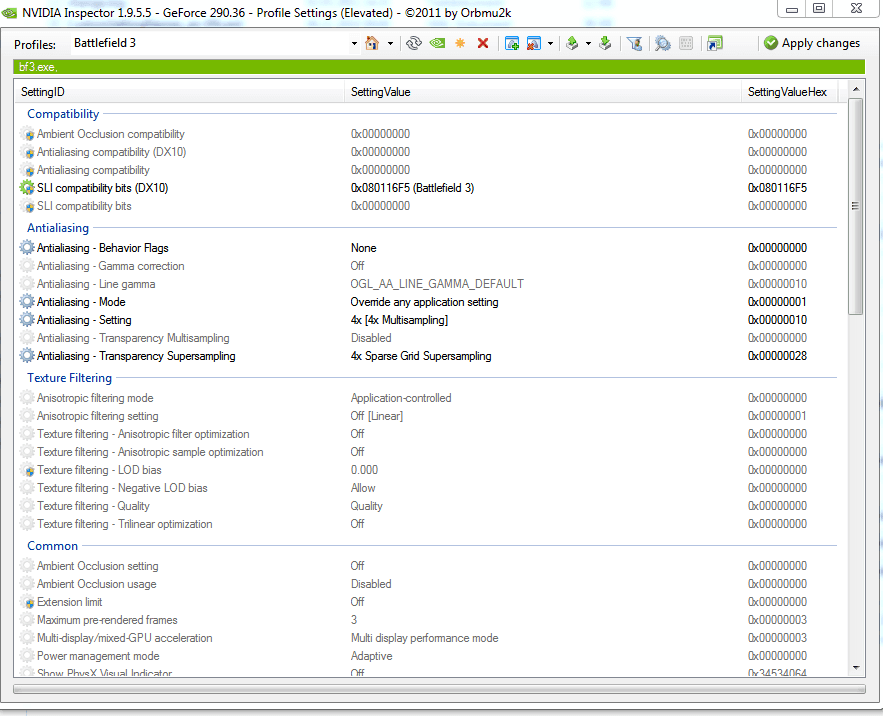Click gear icon of Power management mode

click(27, 656)
